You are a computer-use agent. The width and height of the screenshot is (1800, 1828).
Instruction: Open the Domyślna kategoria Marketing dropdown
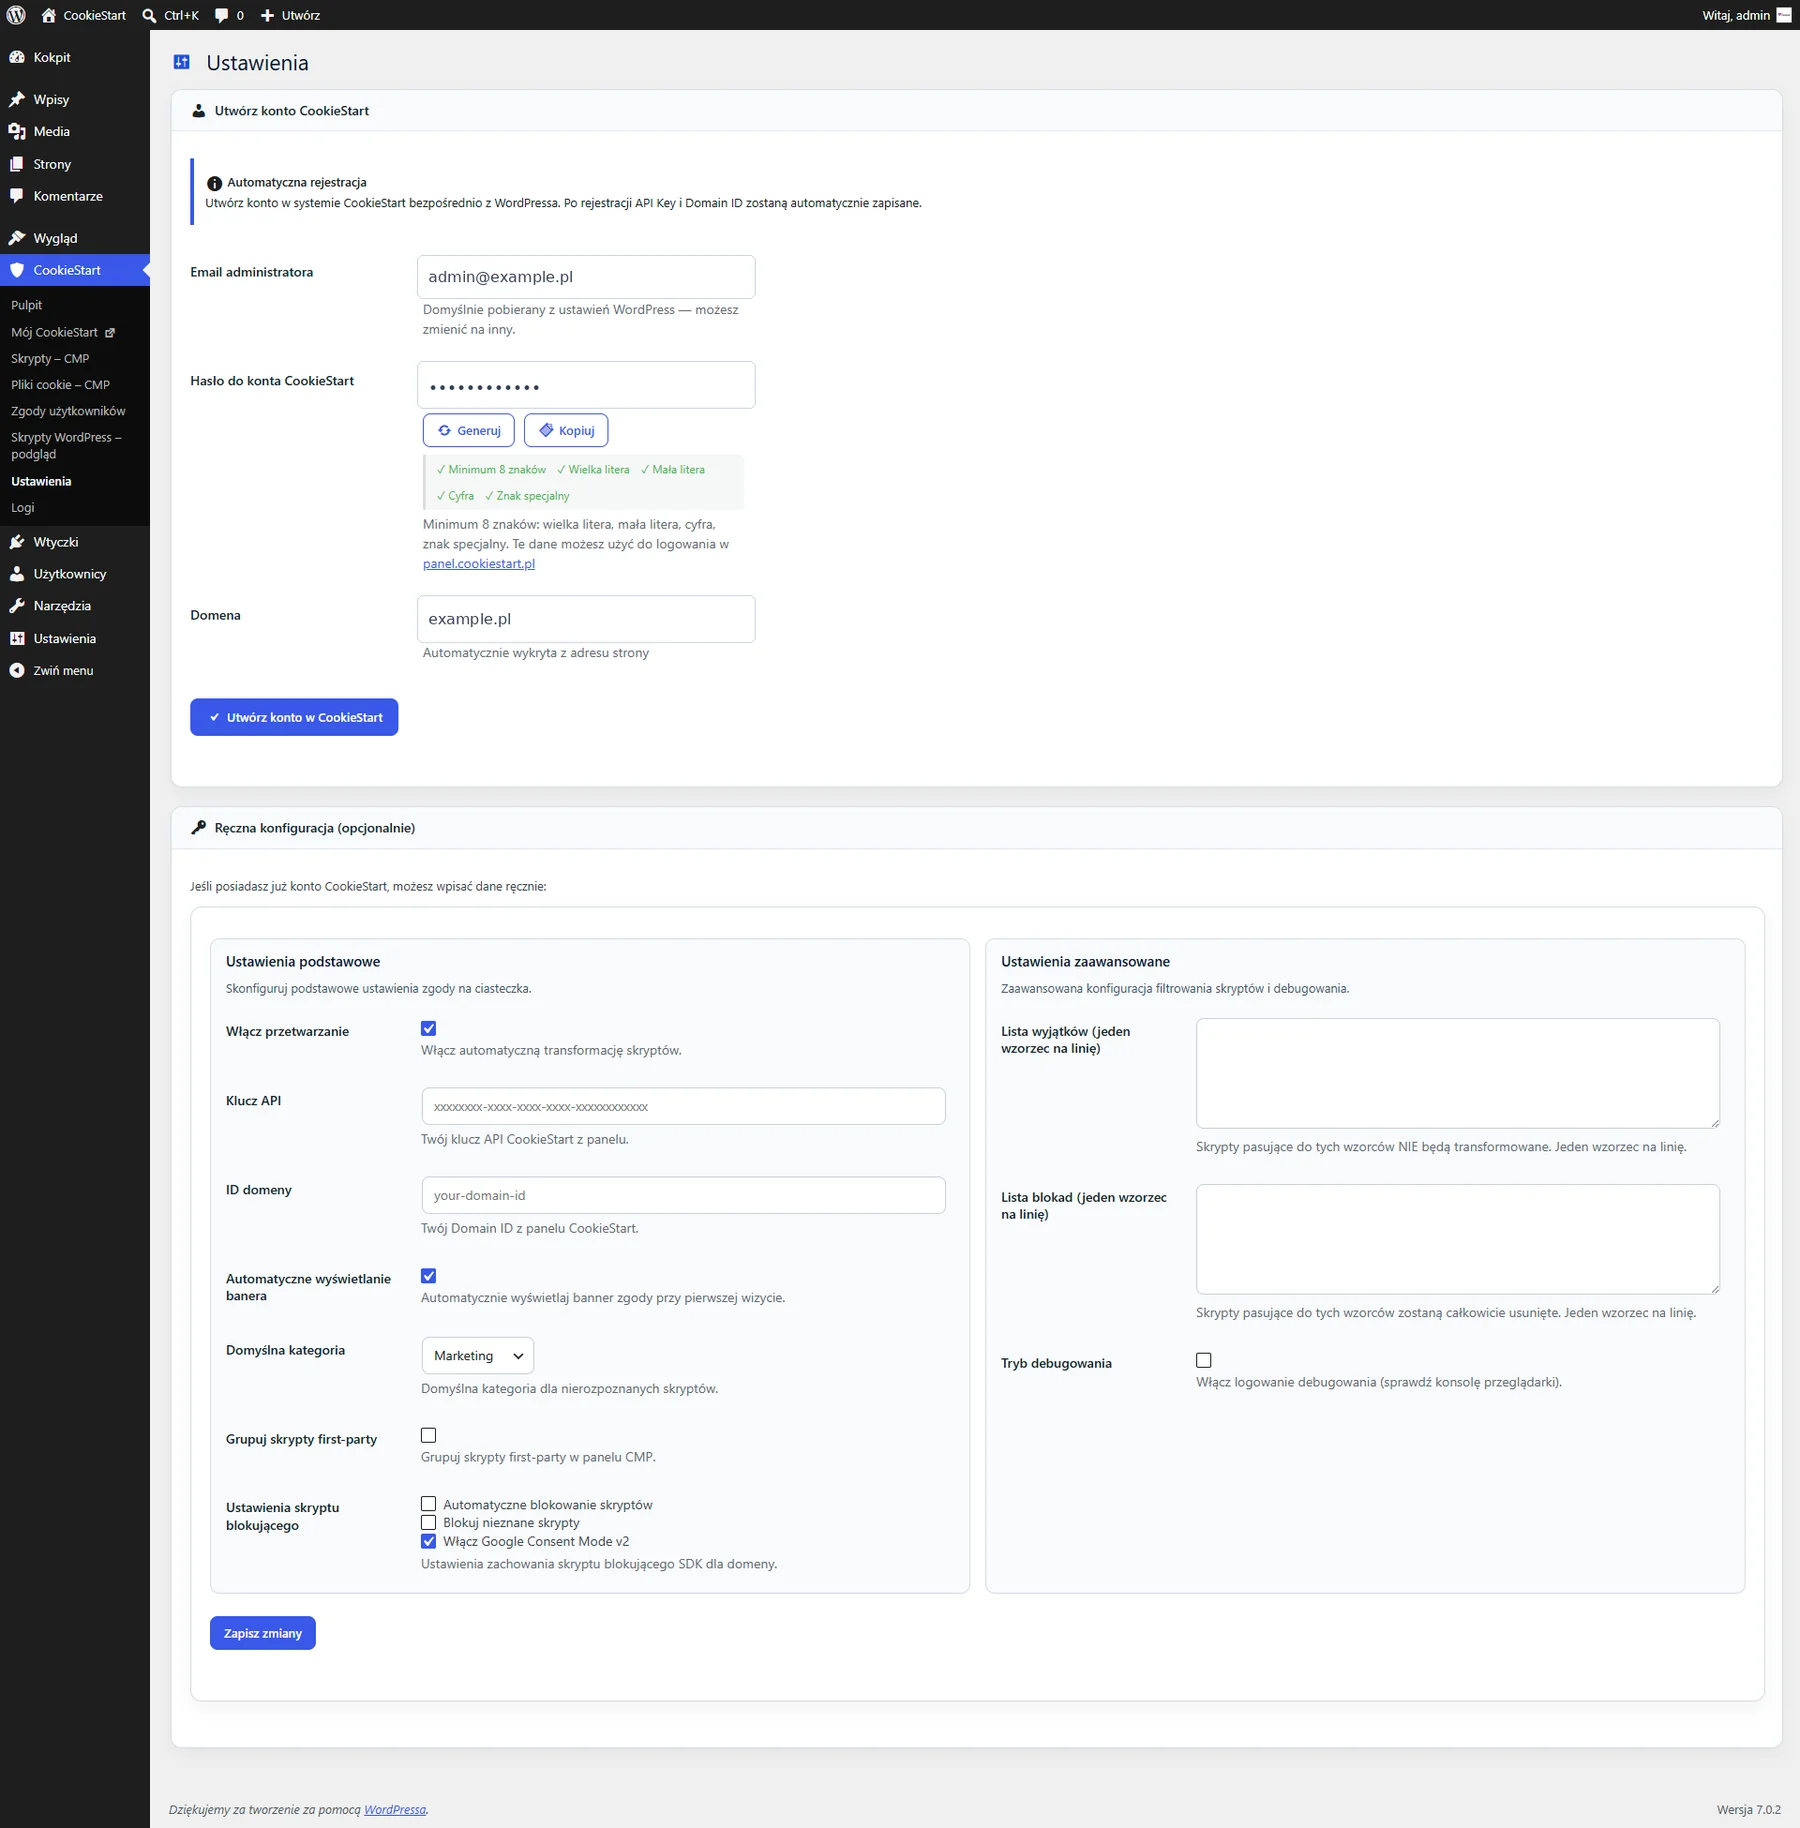[478, 1355]
